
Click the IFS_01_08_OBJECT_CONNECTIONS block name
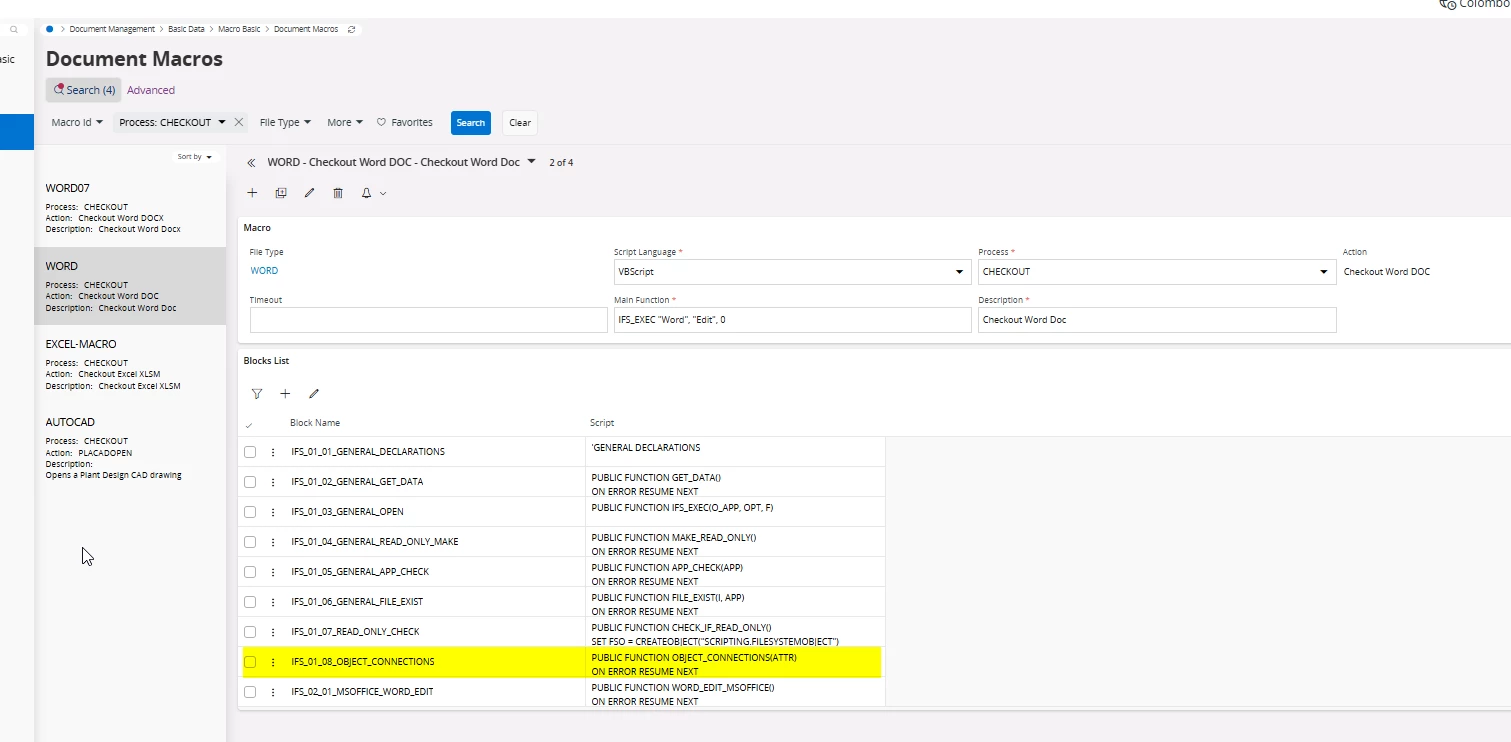[x=363, y=662]
